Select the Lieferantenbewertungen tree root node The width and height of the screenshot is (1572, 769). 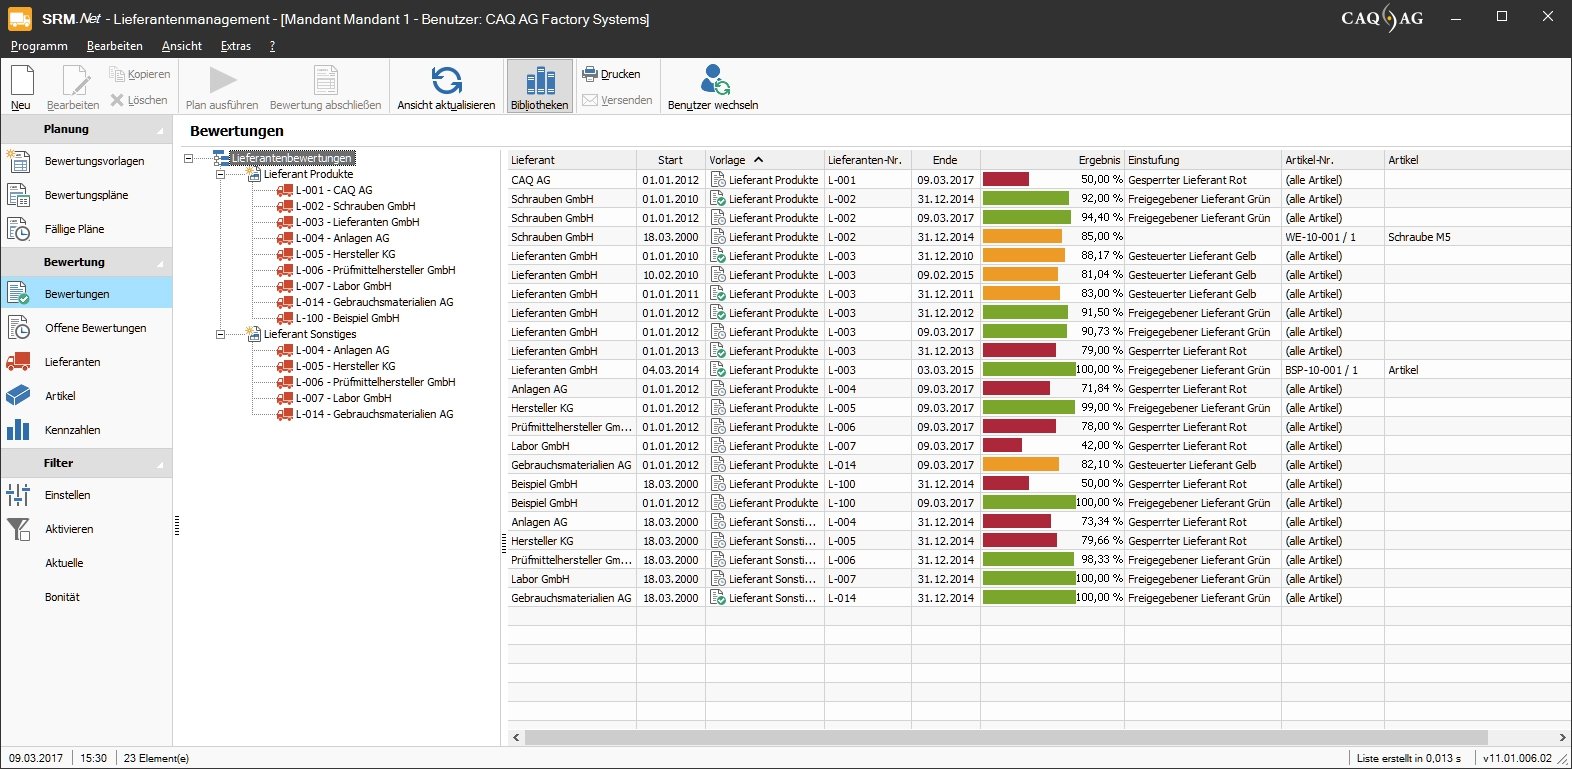coord(291,158)
